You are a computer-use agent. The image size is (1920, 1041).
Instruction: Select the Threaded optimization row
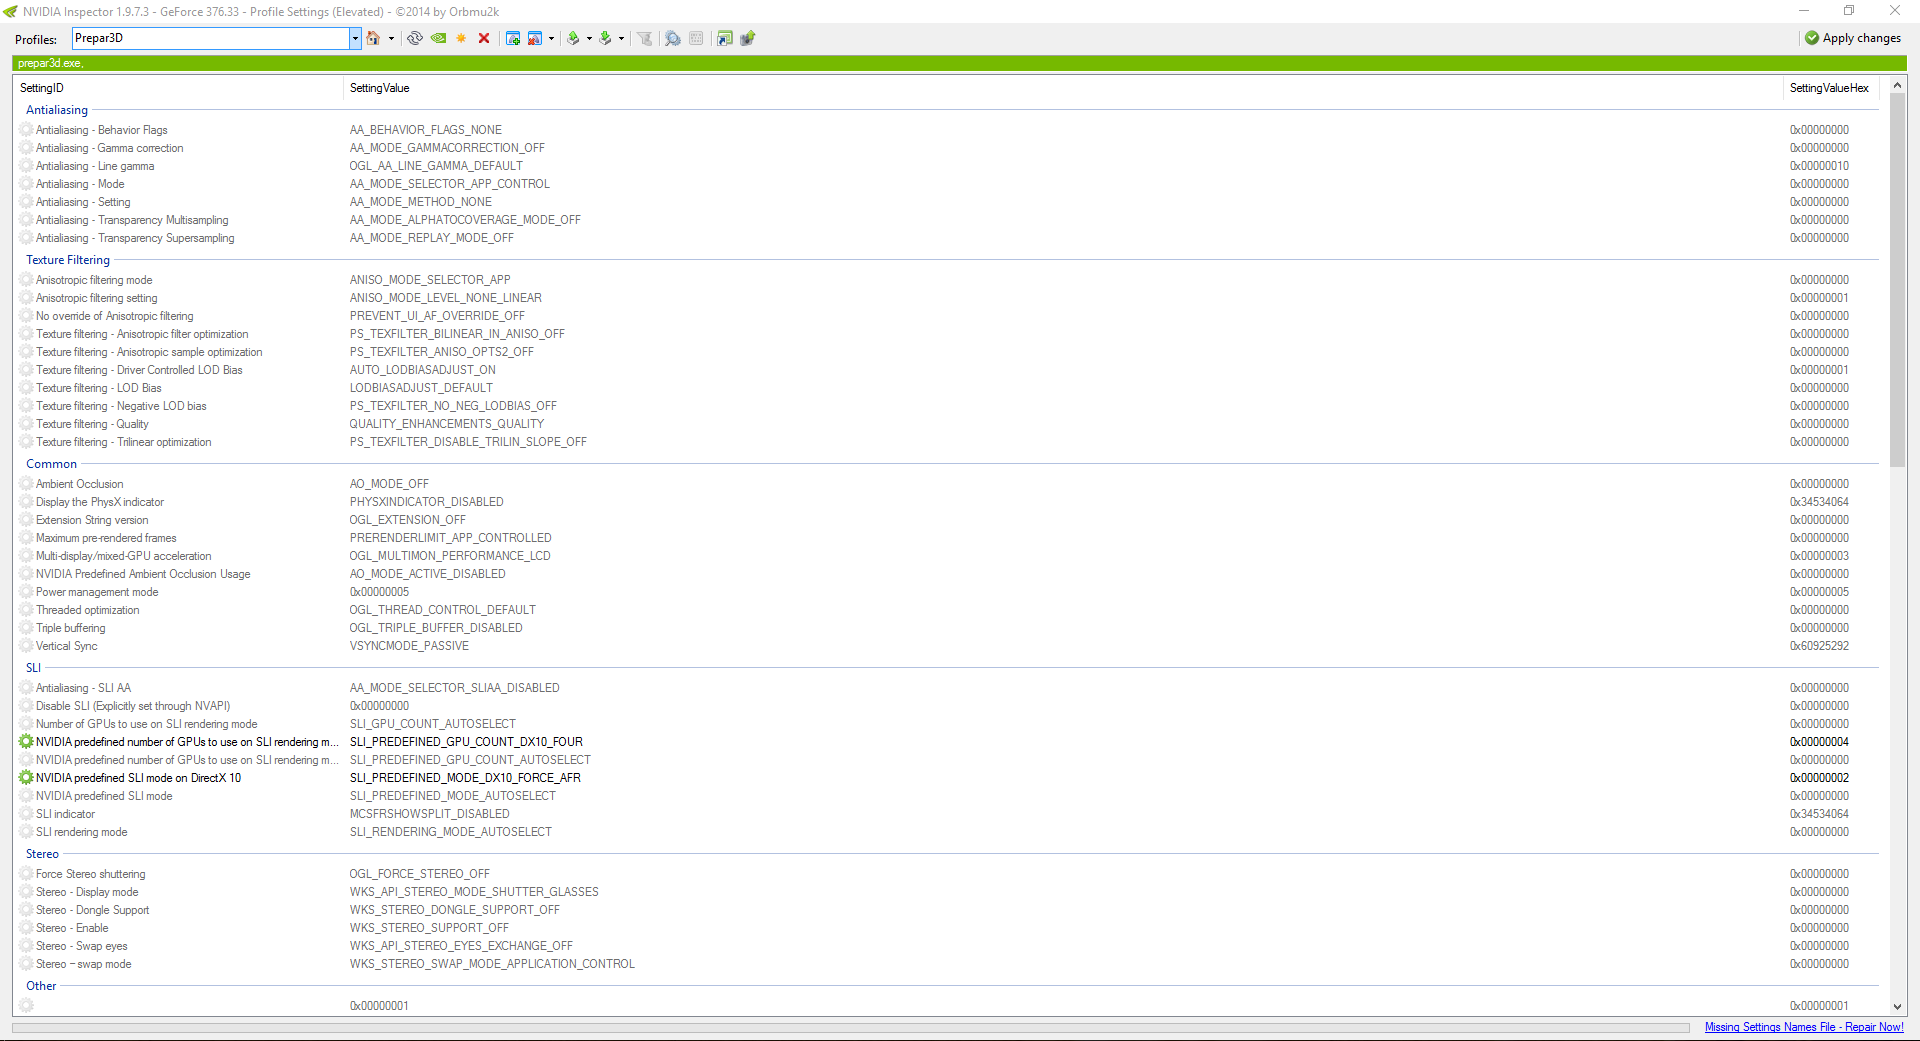pos(948,610)
